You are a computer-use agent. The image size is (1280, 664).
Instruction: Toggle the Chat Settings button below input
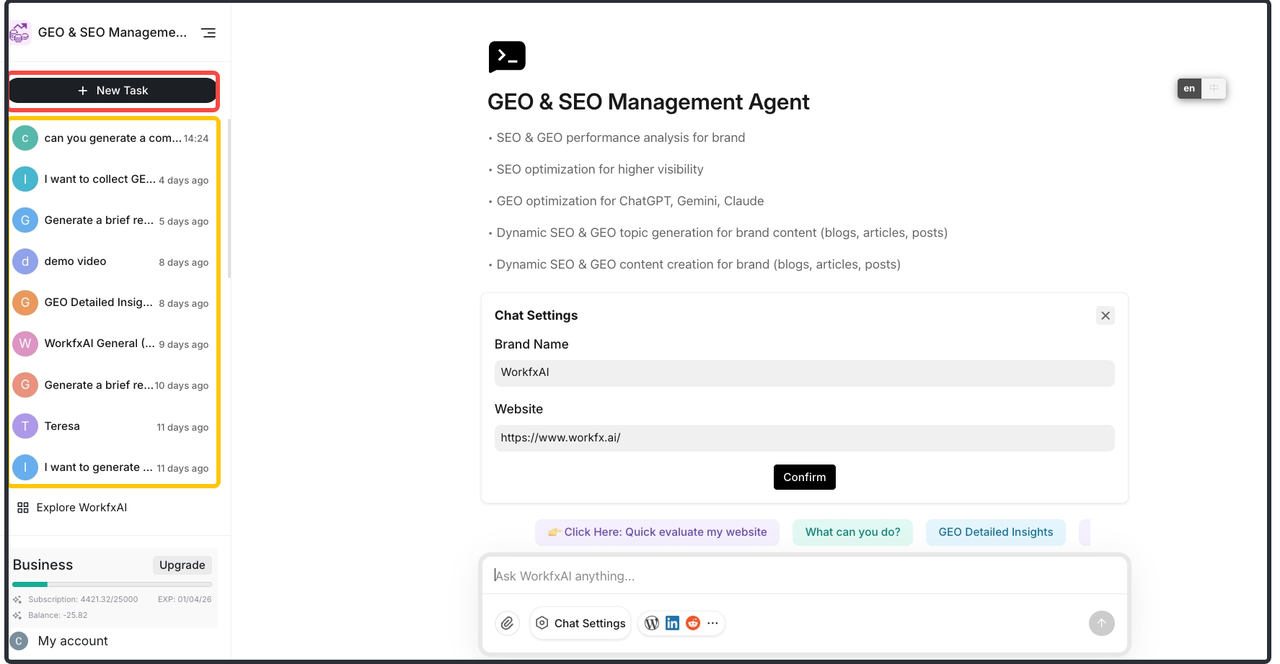tap(580, 623)
